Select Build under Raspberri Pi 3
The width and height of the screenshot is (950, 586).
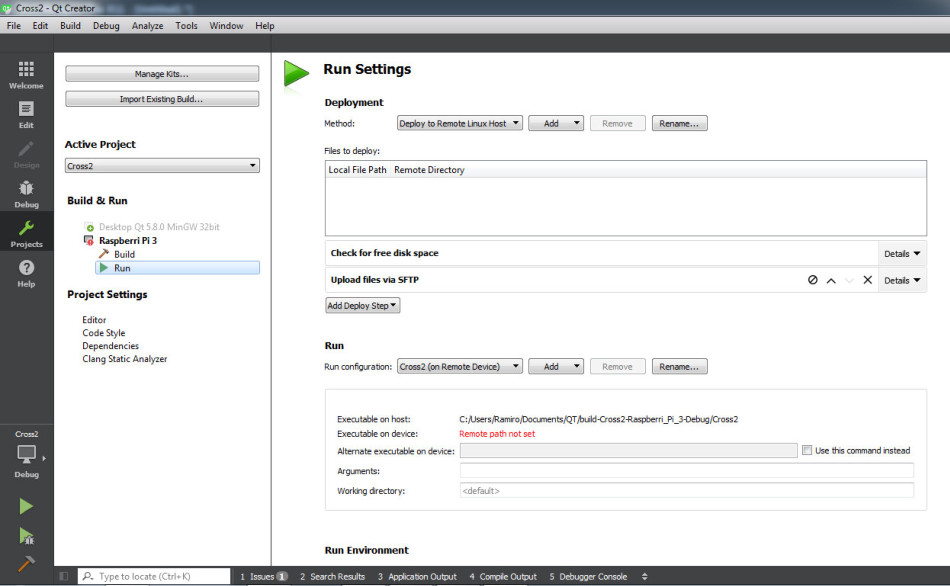point(124,254)
